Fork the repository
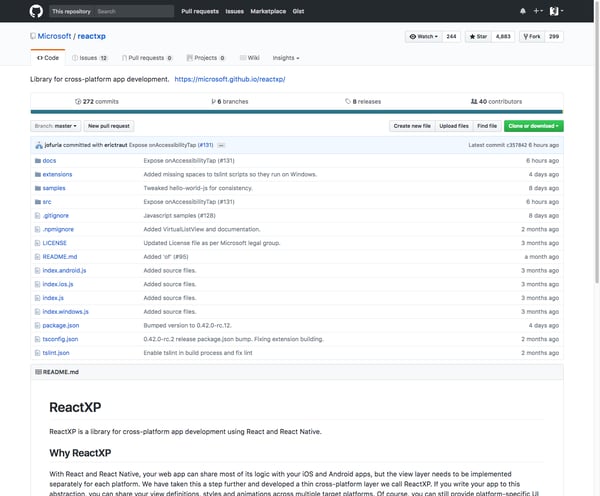Image resolution: width=600 pixels, height=496 pixels. click(x=532, y=36)
